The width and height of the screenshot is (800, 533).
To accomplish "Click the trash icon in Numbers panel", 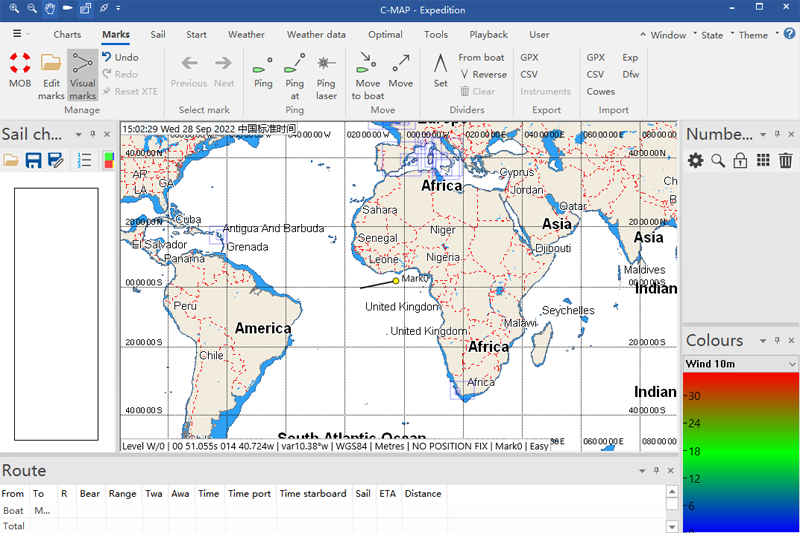I will coord(786,160).
